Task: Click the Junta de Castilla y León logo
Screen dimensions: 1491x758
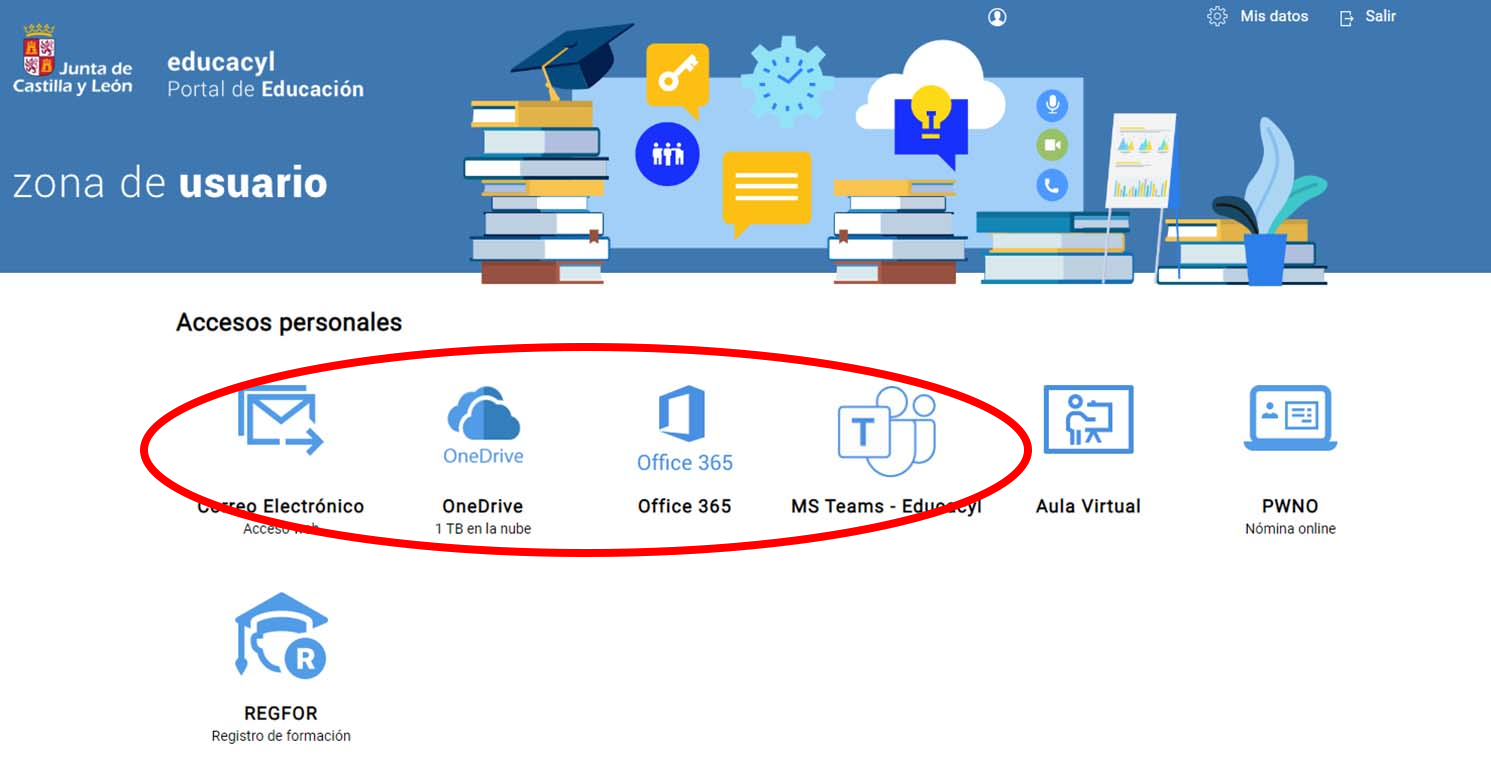Action: (72, 59)
